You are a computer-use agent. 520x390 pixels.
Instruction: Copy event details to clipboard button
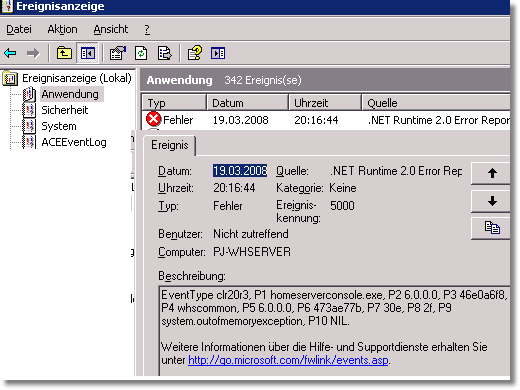pos(492,228)
